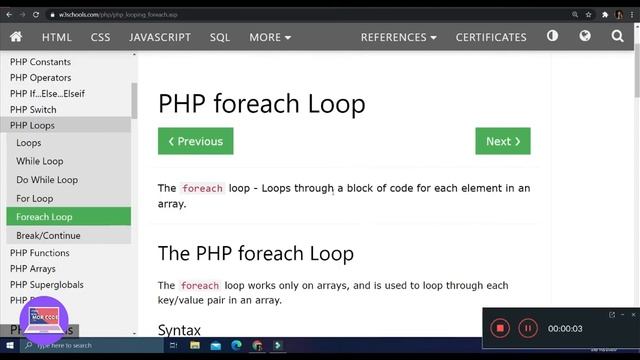This screenshot has width=640, height=360.
Task: Open PHP Constants in sidebar
Action: click(x=40, y=62)
